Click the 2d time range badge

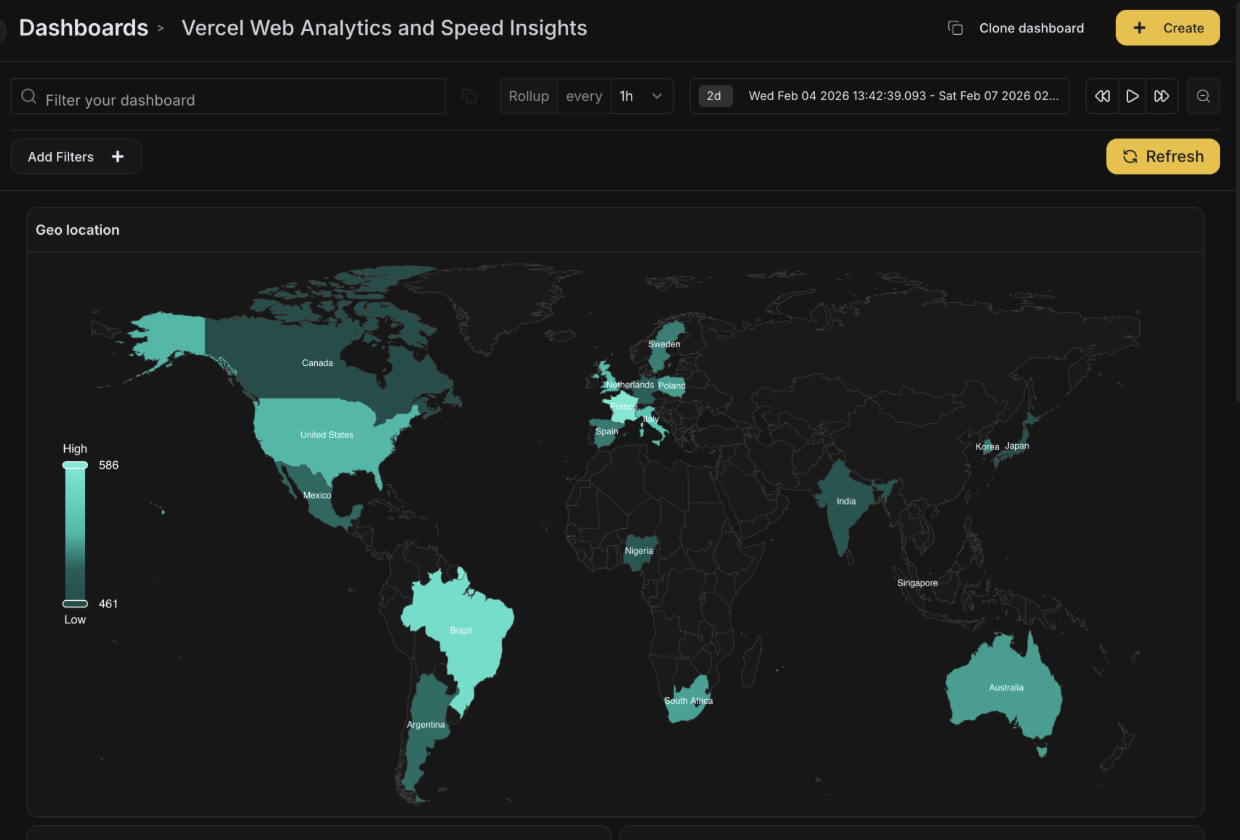pos(714,96)
